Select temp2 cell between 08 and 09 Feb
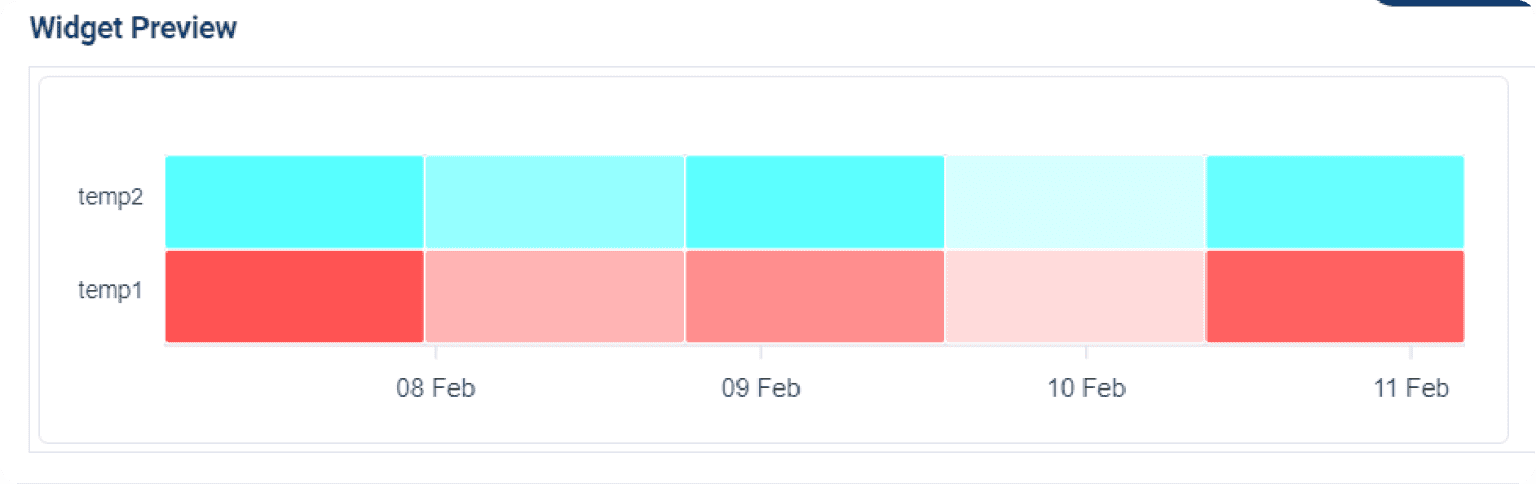 click(554, 201)
